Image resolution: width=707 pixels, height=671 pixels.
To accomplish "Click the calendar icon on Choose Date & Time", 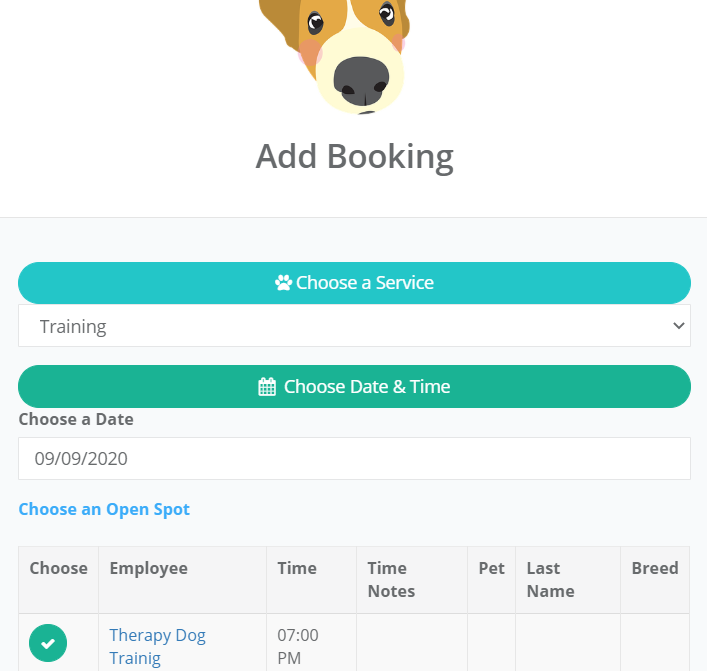I will coord(267,387).
